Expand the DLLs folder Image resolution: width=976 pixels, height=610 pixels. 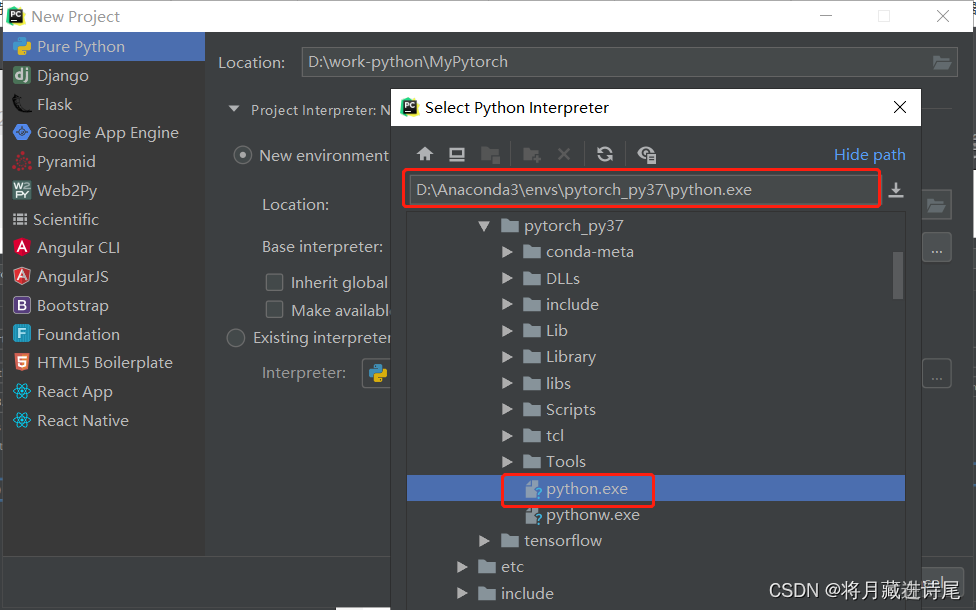(x=507, y=278)
